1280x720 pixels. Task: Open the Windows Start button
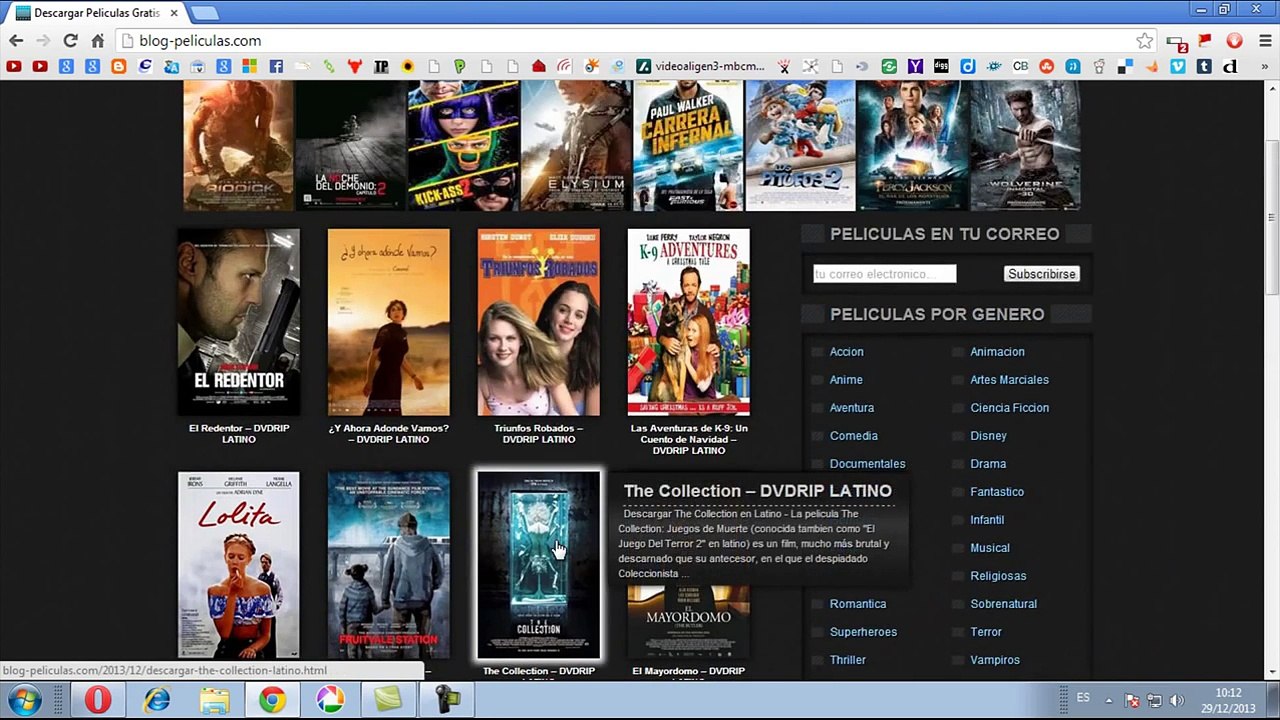[24, 700]
